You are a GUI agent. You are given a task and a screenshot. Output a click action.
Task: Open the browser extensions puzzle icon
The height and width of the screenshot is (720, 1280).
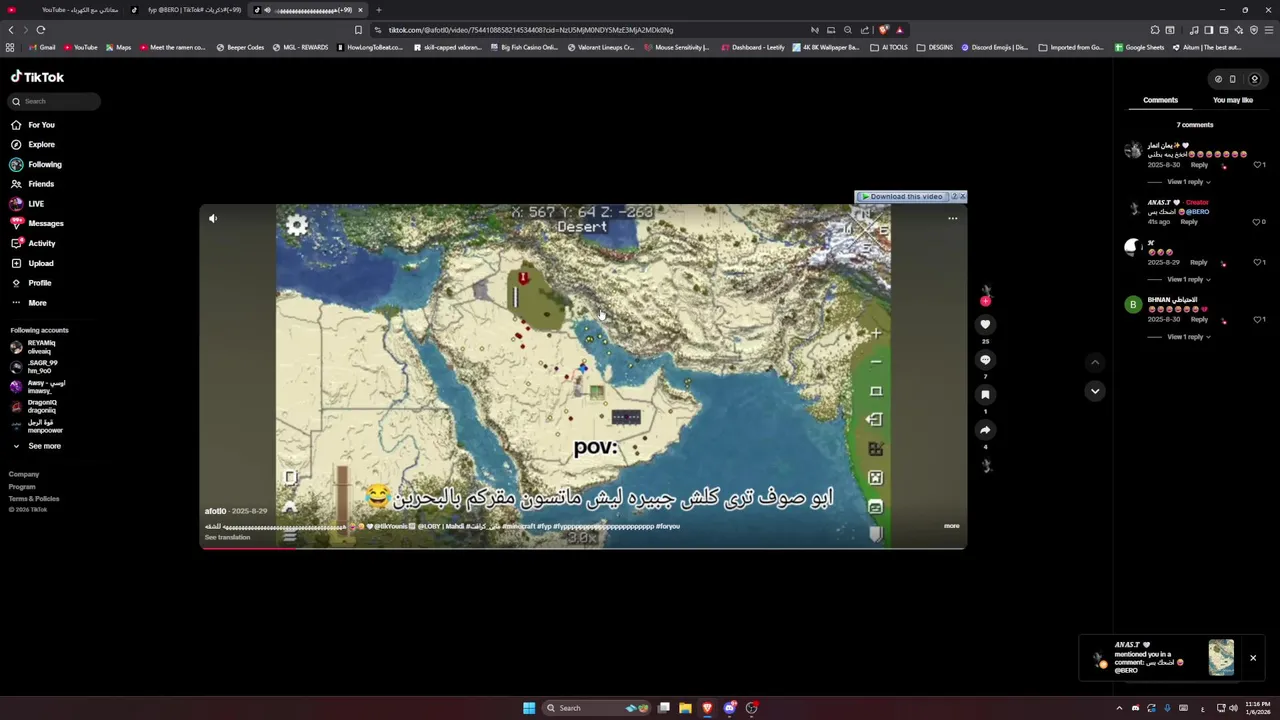coord(1155,30)
